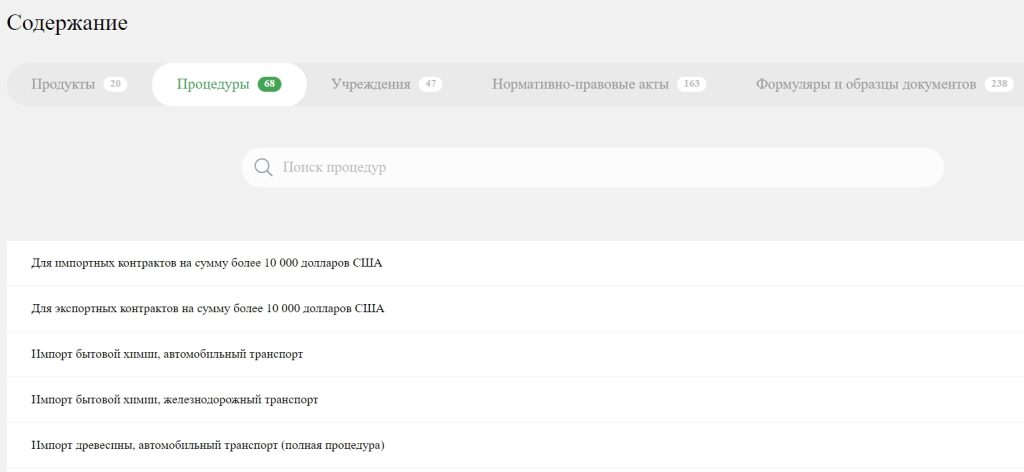Screen dimensions: 1024x472
Task: Open the Нормативно-правовые акты tab
Action: pos(599,84)
